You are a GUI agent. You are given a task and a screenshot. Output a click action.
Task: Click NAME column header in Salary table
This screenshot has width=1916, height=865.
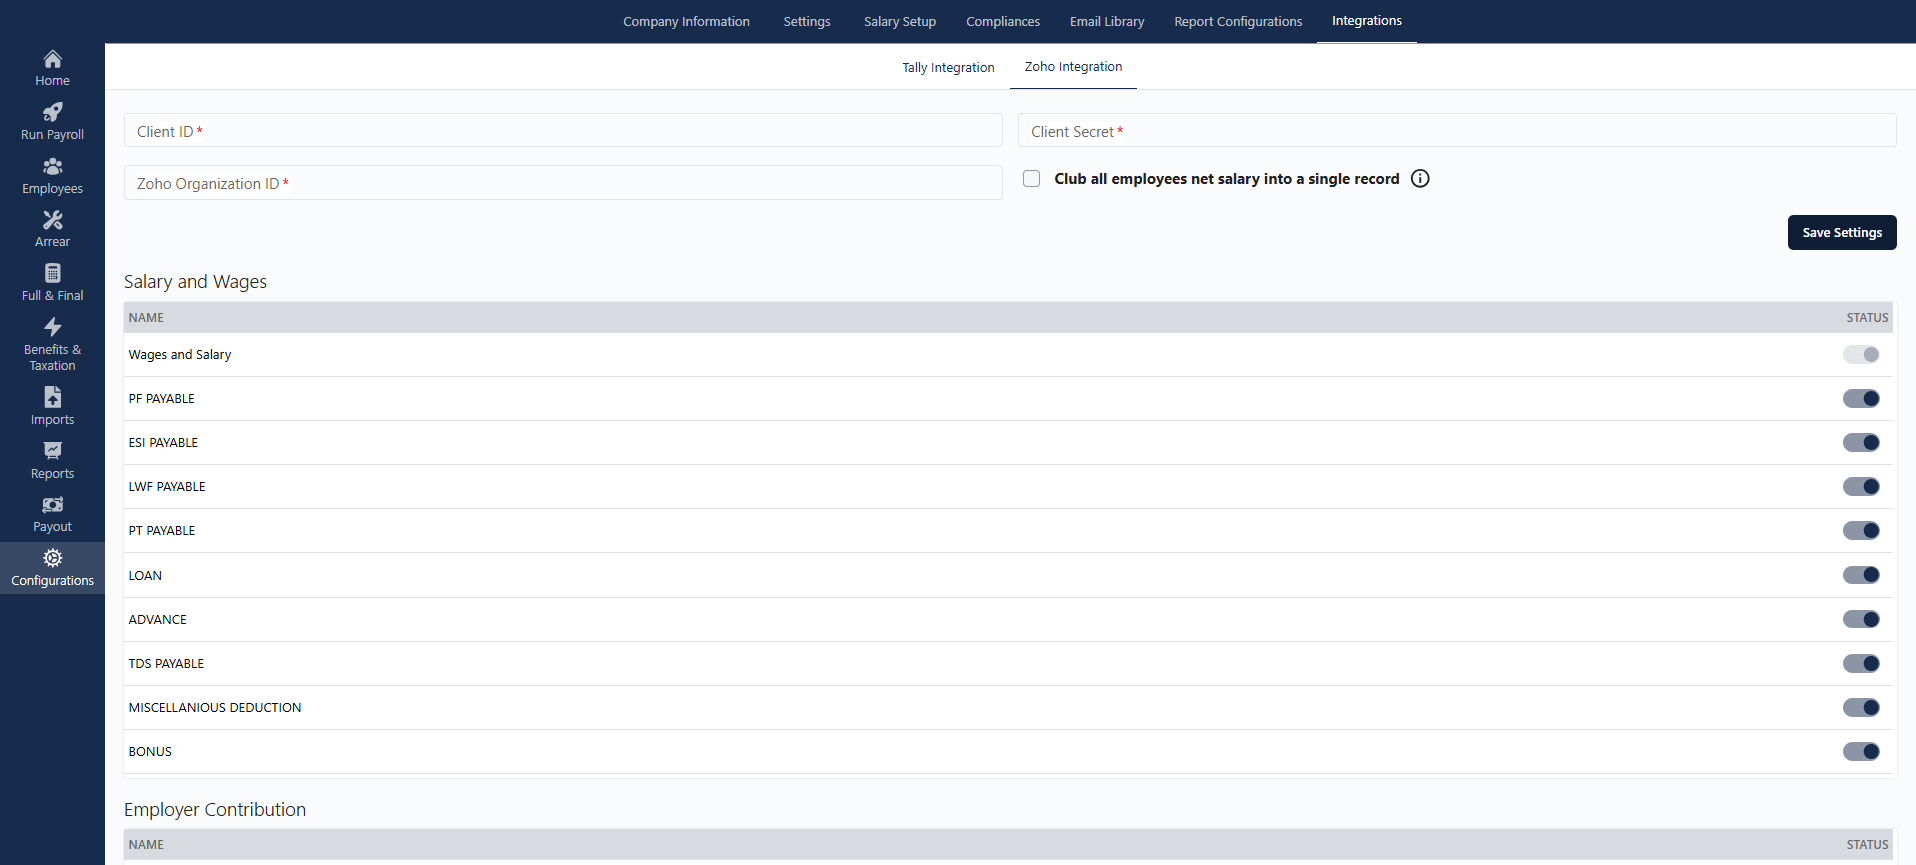146,318
